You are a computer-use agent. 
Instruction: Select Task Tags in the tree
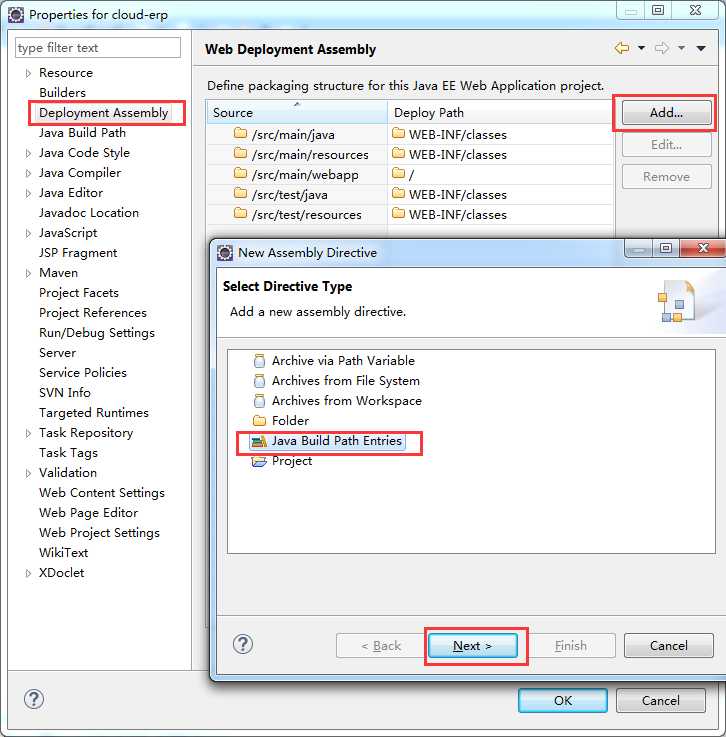pyautogui.click(x=69, y=453)
